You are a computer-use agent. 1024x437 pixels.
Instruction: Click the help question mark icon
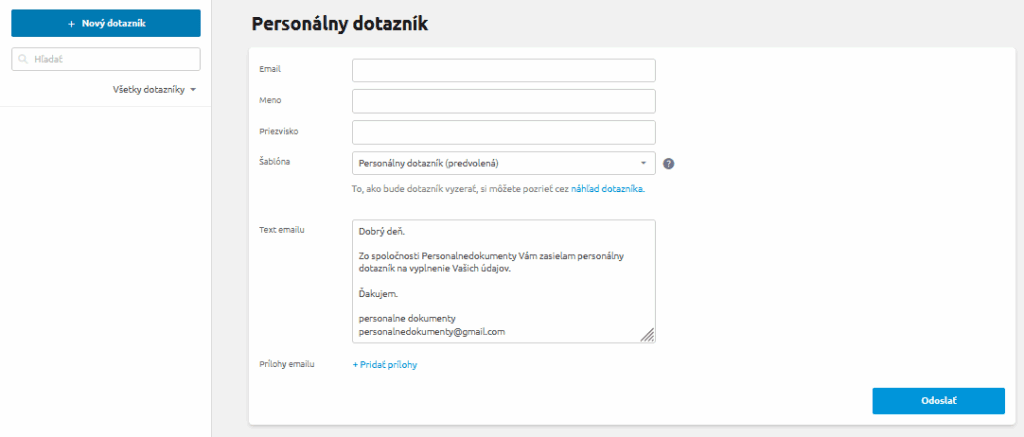tap(669, 163)
